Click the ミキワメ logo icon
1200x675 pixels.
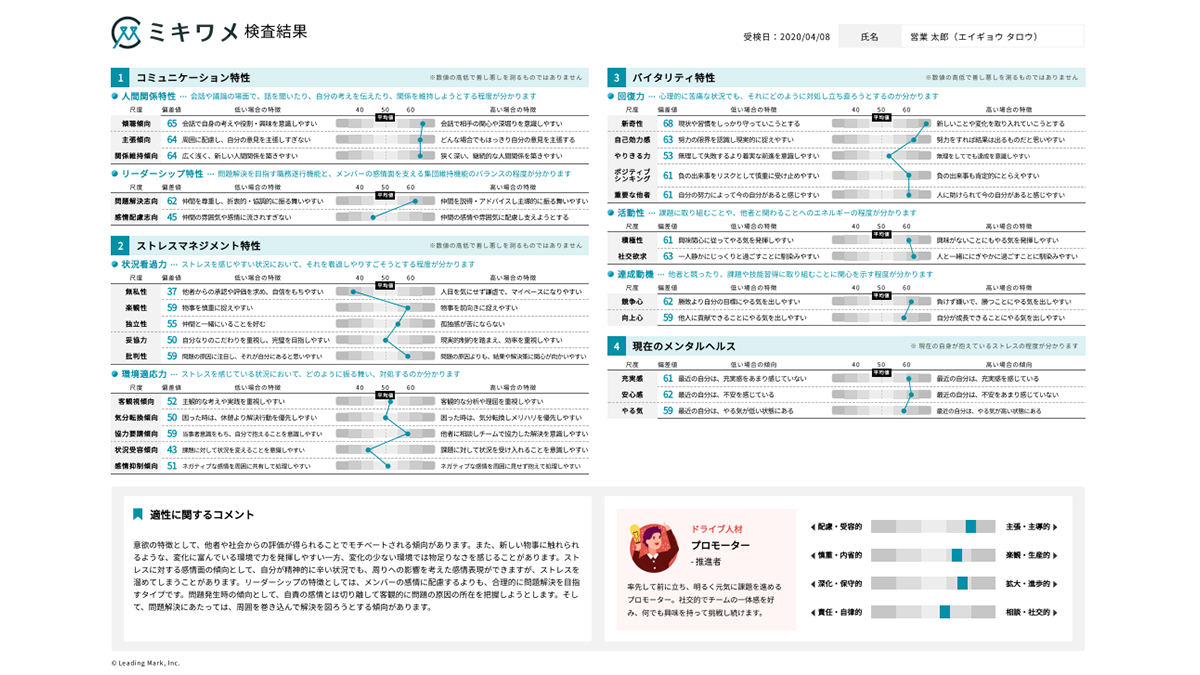pyautogui.click(x=127, y=33)
